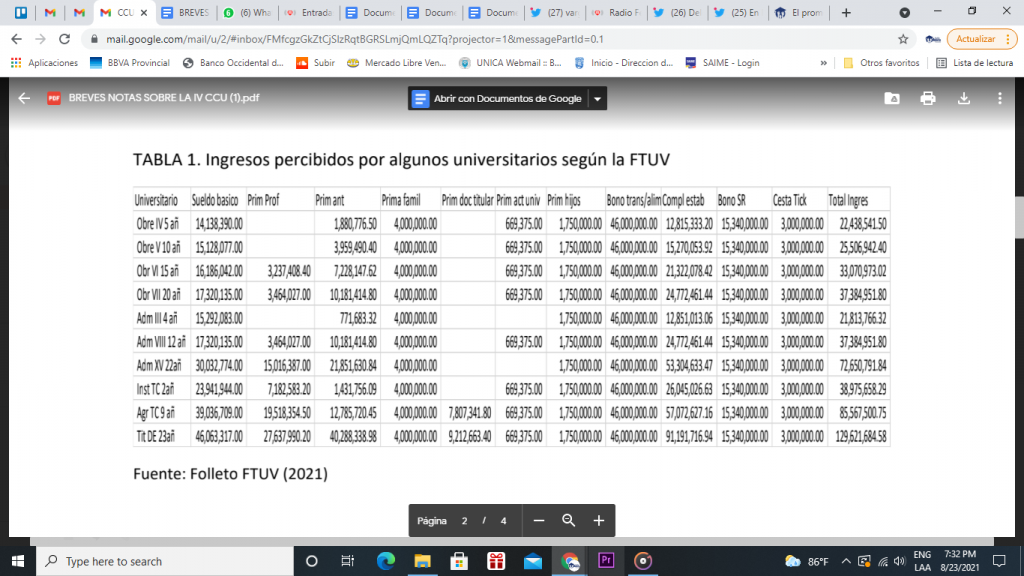
Task: Open the three-dot more actions menu
Action: click(999, 98)
